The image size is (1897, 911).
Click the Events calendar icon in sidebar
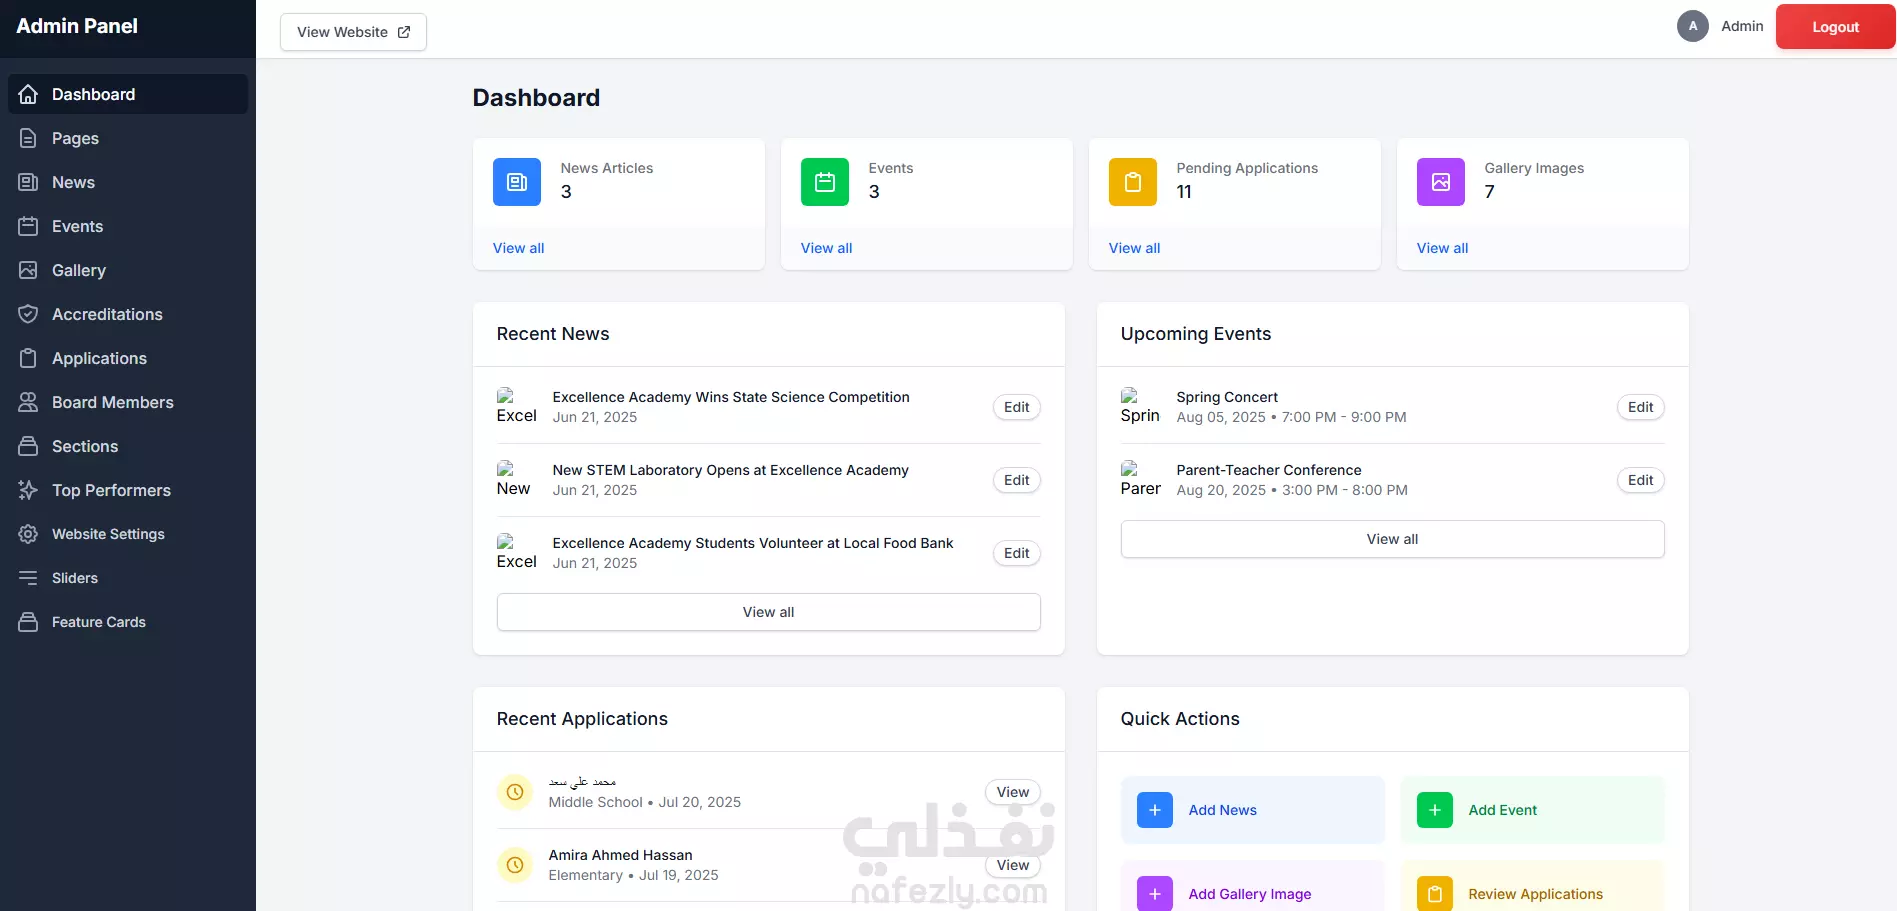(x=28, y=226)
